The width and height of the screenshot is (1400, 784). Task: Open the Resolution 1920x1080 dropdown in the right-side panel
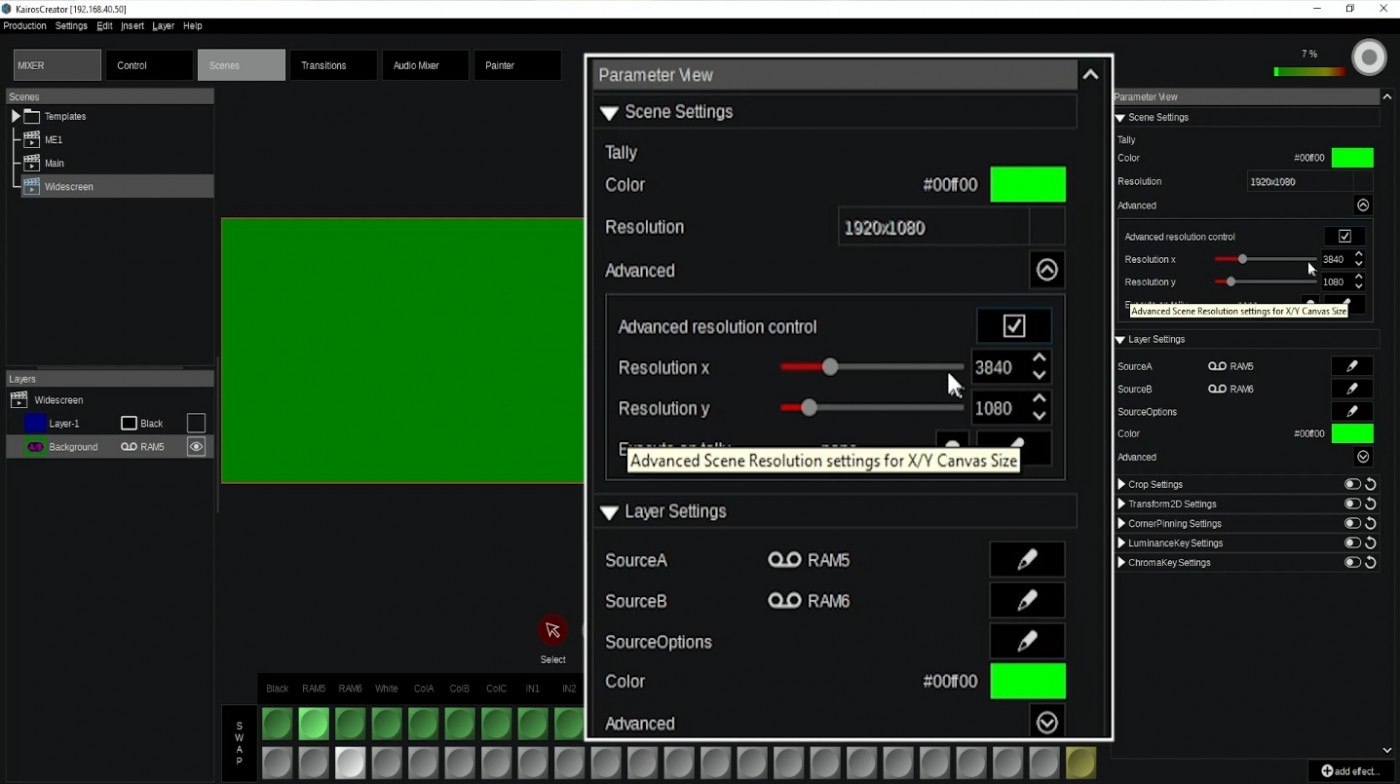click(1310, 182)
